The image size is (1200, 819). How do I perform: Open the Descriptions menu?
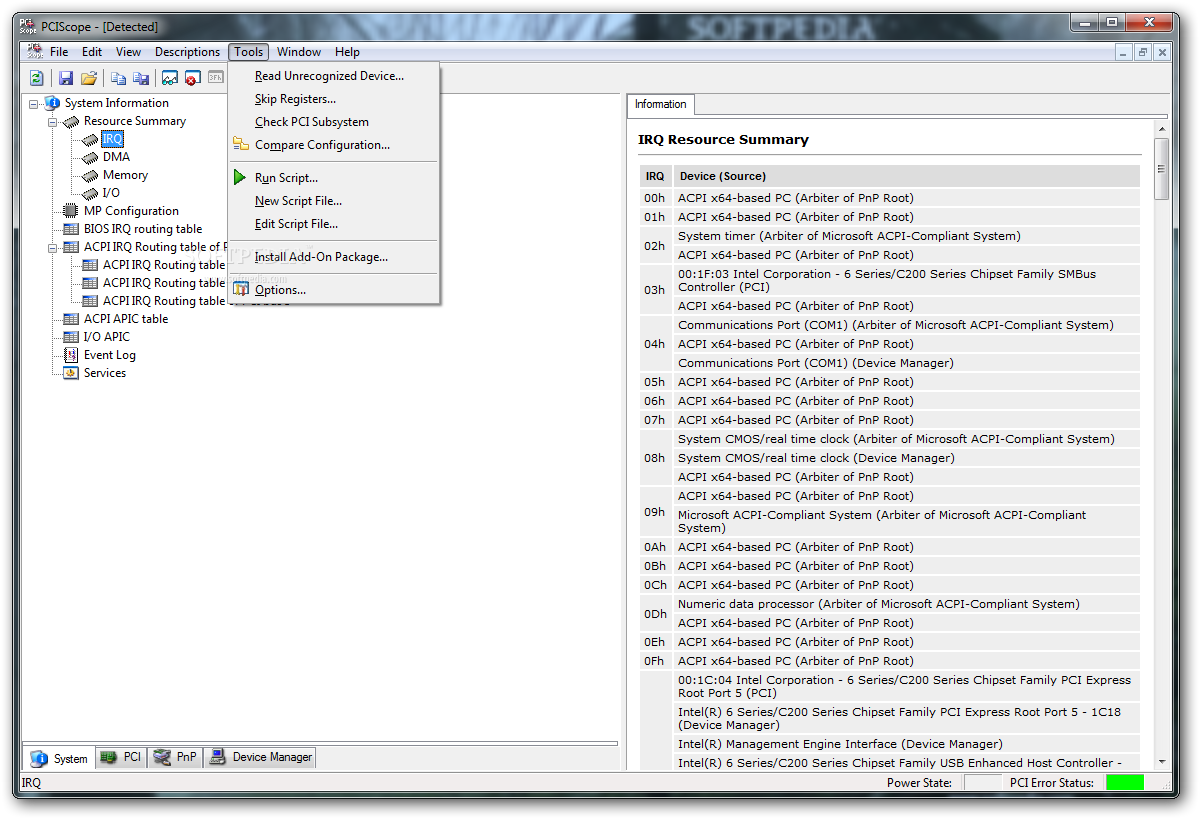[187, 52]
